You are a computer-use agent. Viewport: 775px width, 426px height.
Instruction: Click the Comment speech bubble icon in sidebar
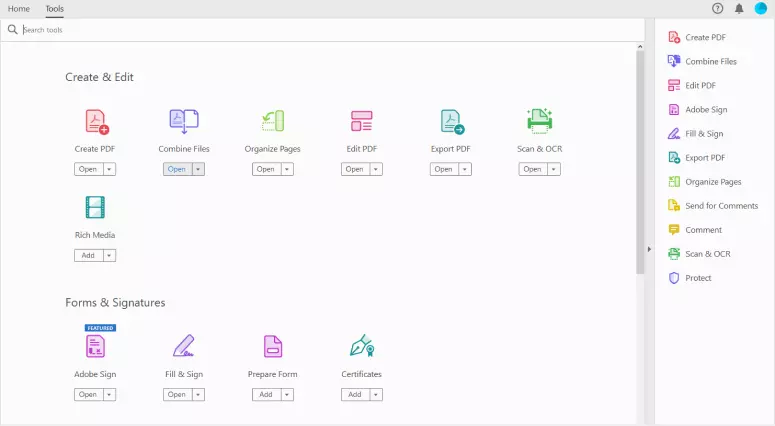point(674,230)
